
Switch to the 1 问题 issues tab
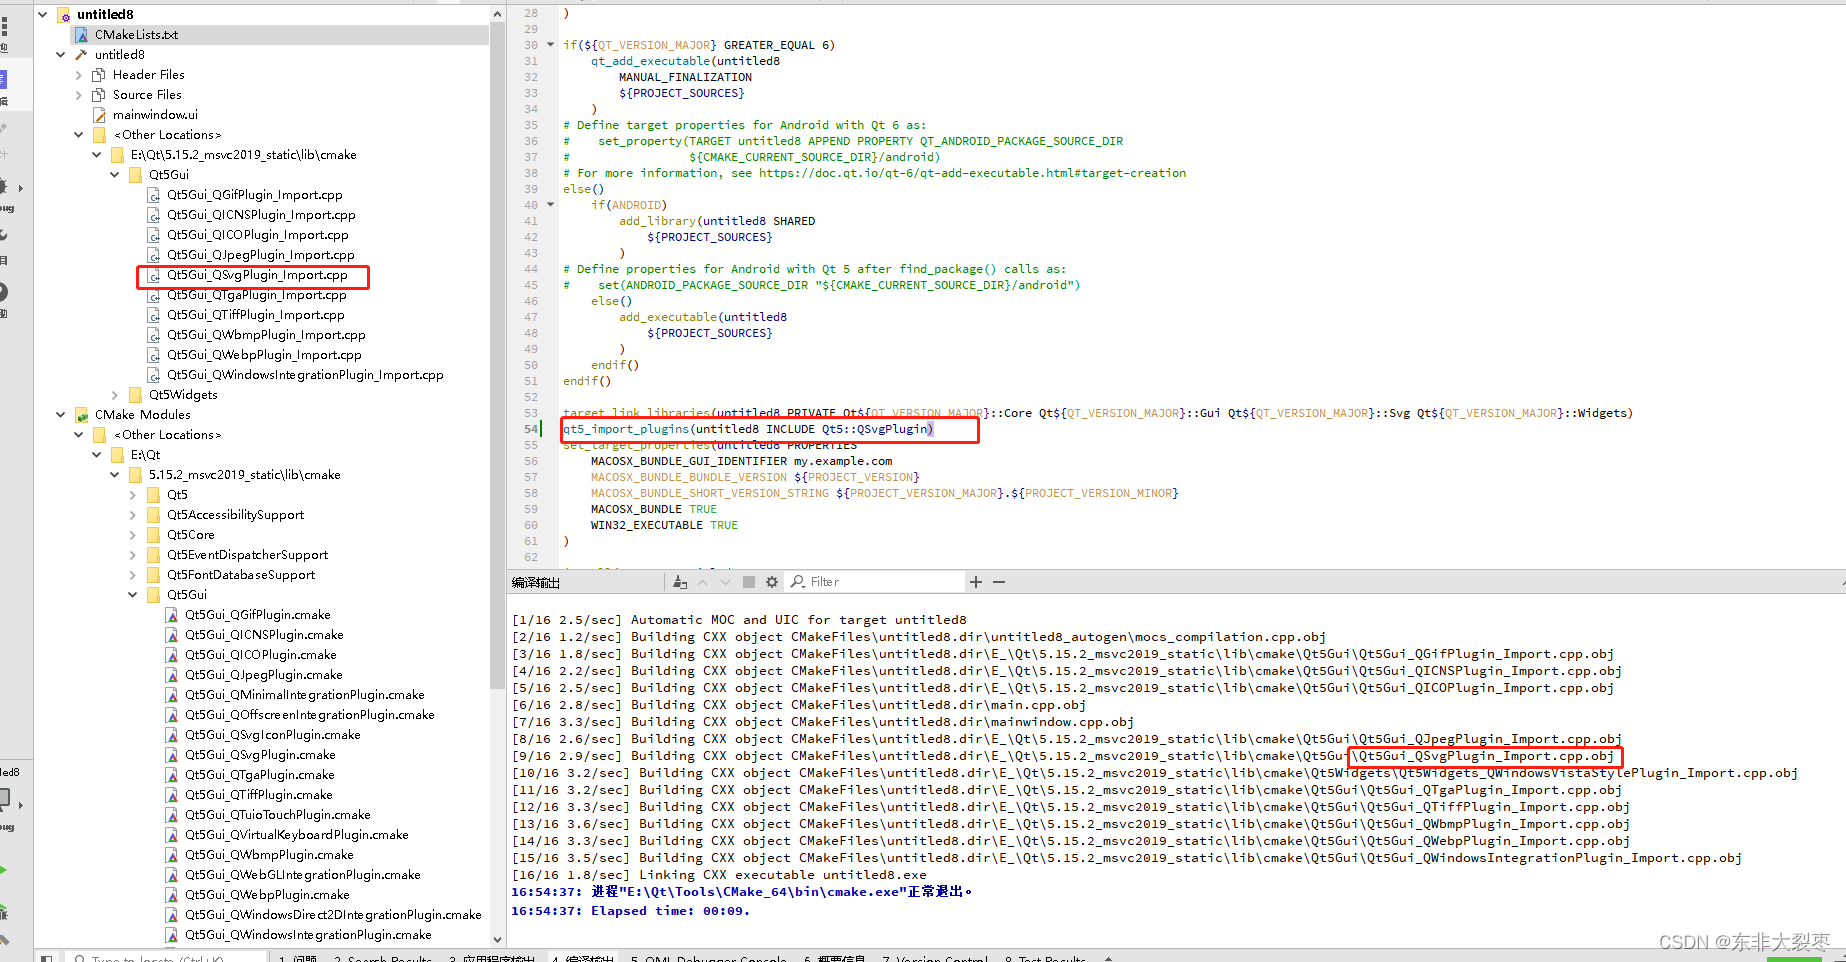click(299, 956)
